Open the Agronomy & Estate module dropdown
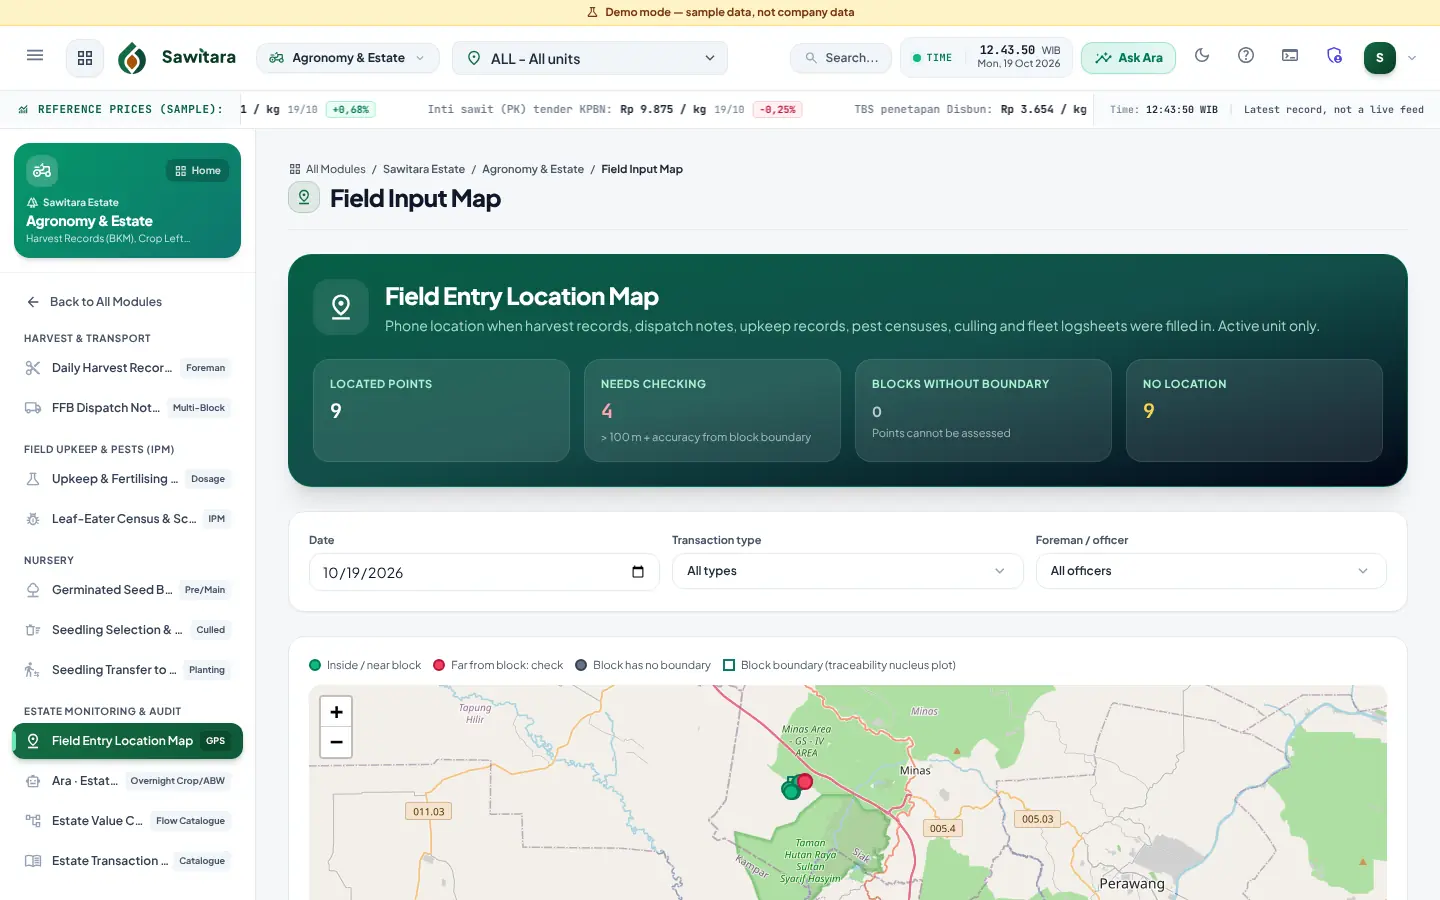Image resolution: width=1440 pixels, height=900 pixels. (x=347, y=58)
